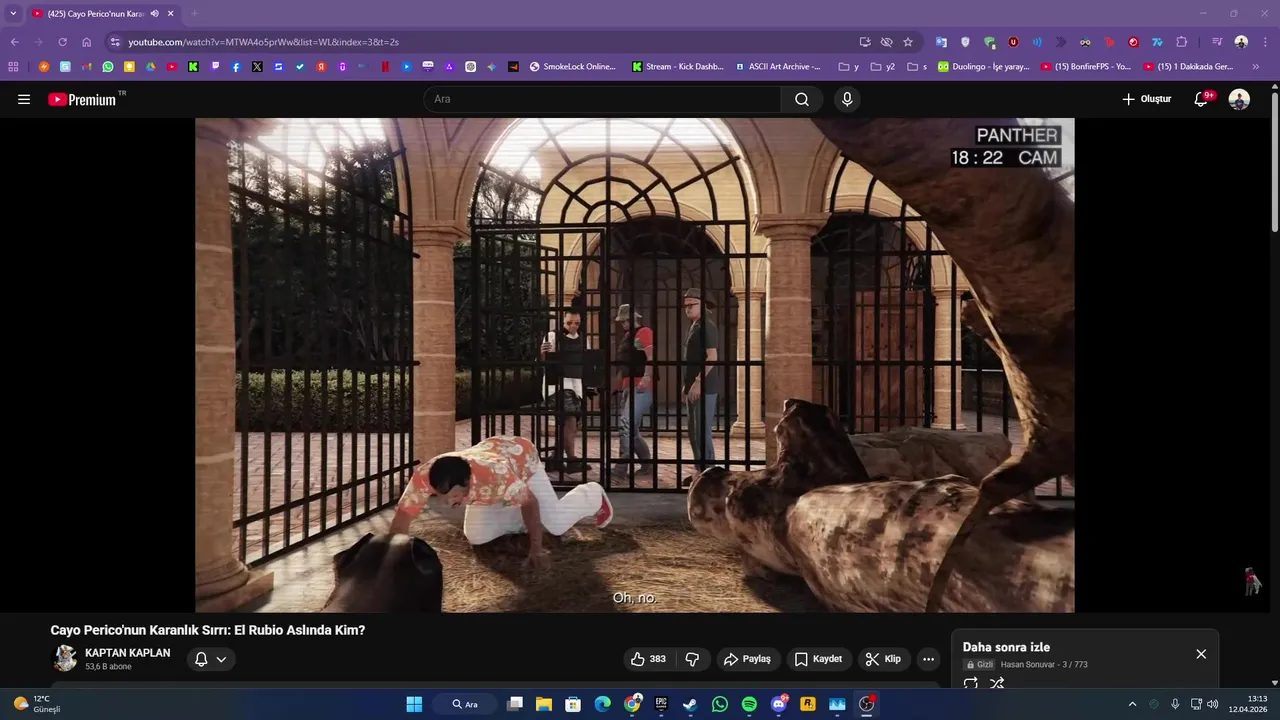Save the video with Kaydet button
This screenshot has height=720, width=1280.
click(x=818, y=659)
